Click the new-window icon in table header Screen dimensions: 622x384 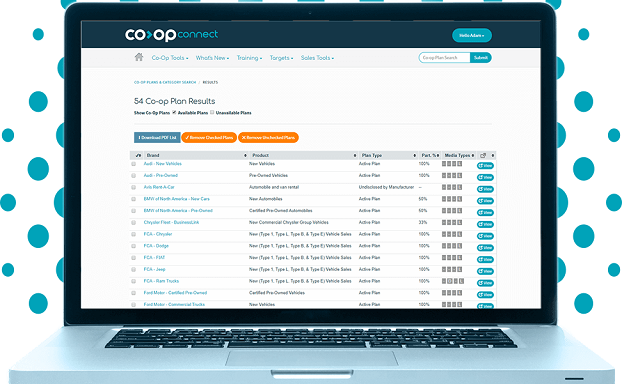pyautogui.click(x=483, y=156)
